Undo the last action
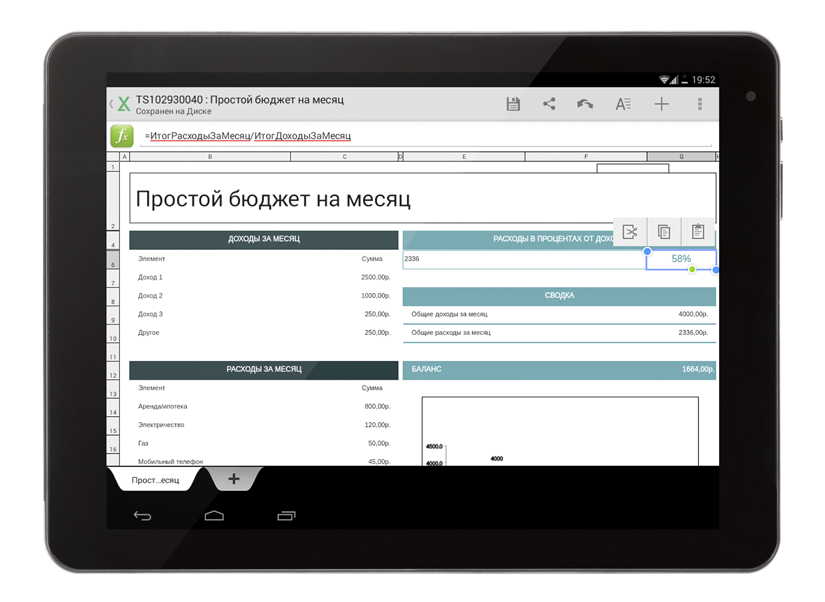 (585, 104)
